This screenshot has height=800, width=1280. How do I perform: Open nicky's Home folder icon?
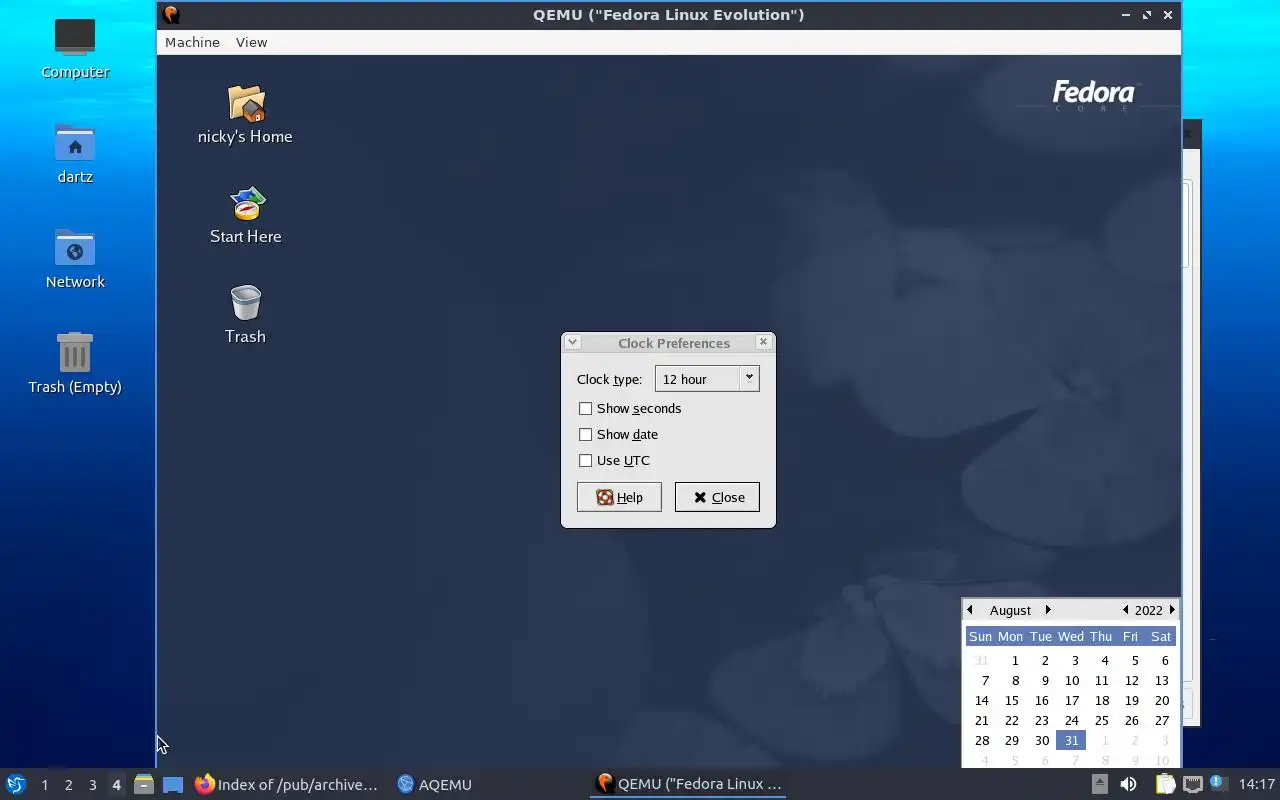246,103
